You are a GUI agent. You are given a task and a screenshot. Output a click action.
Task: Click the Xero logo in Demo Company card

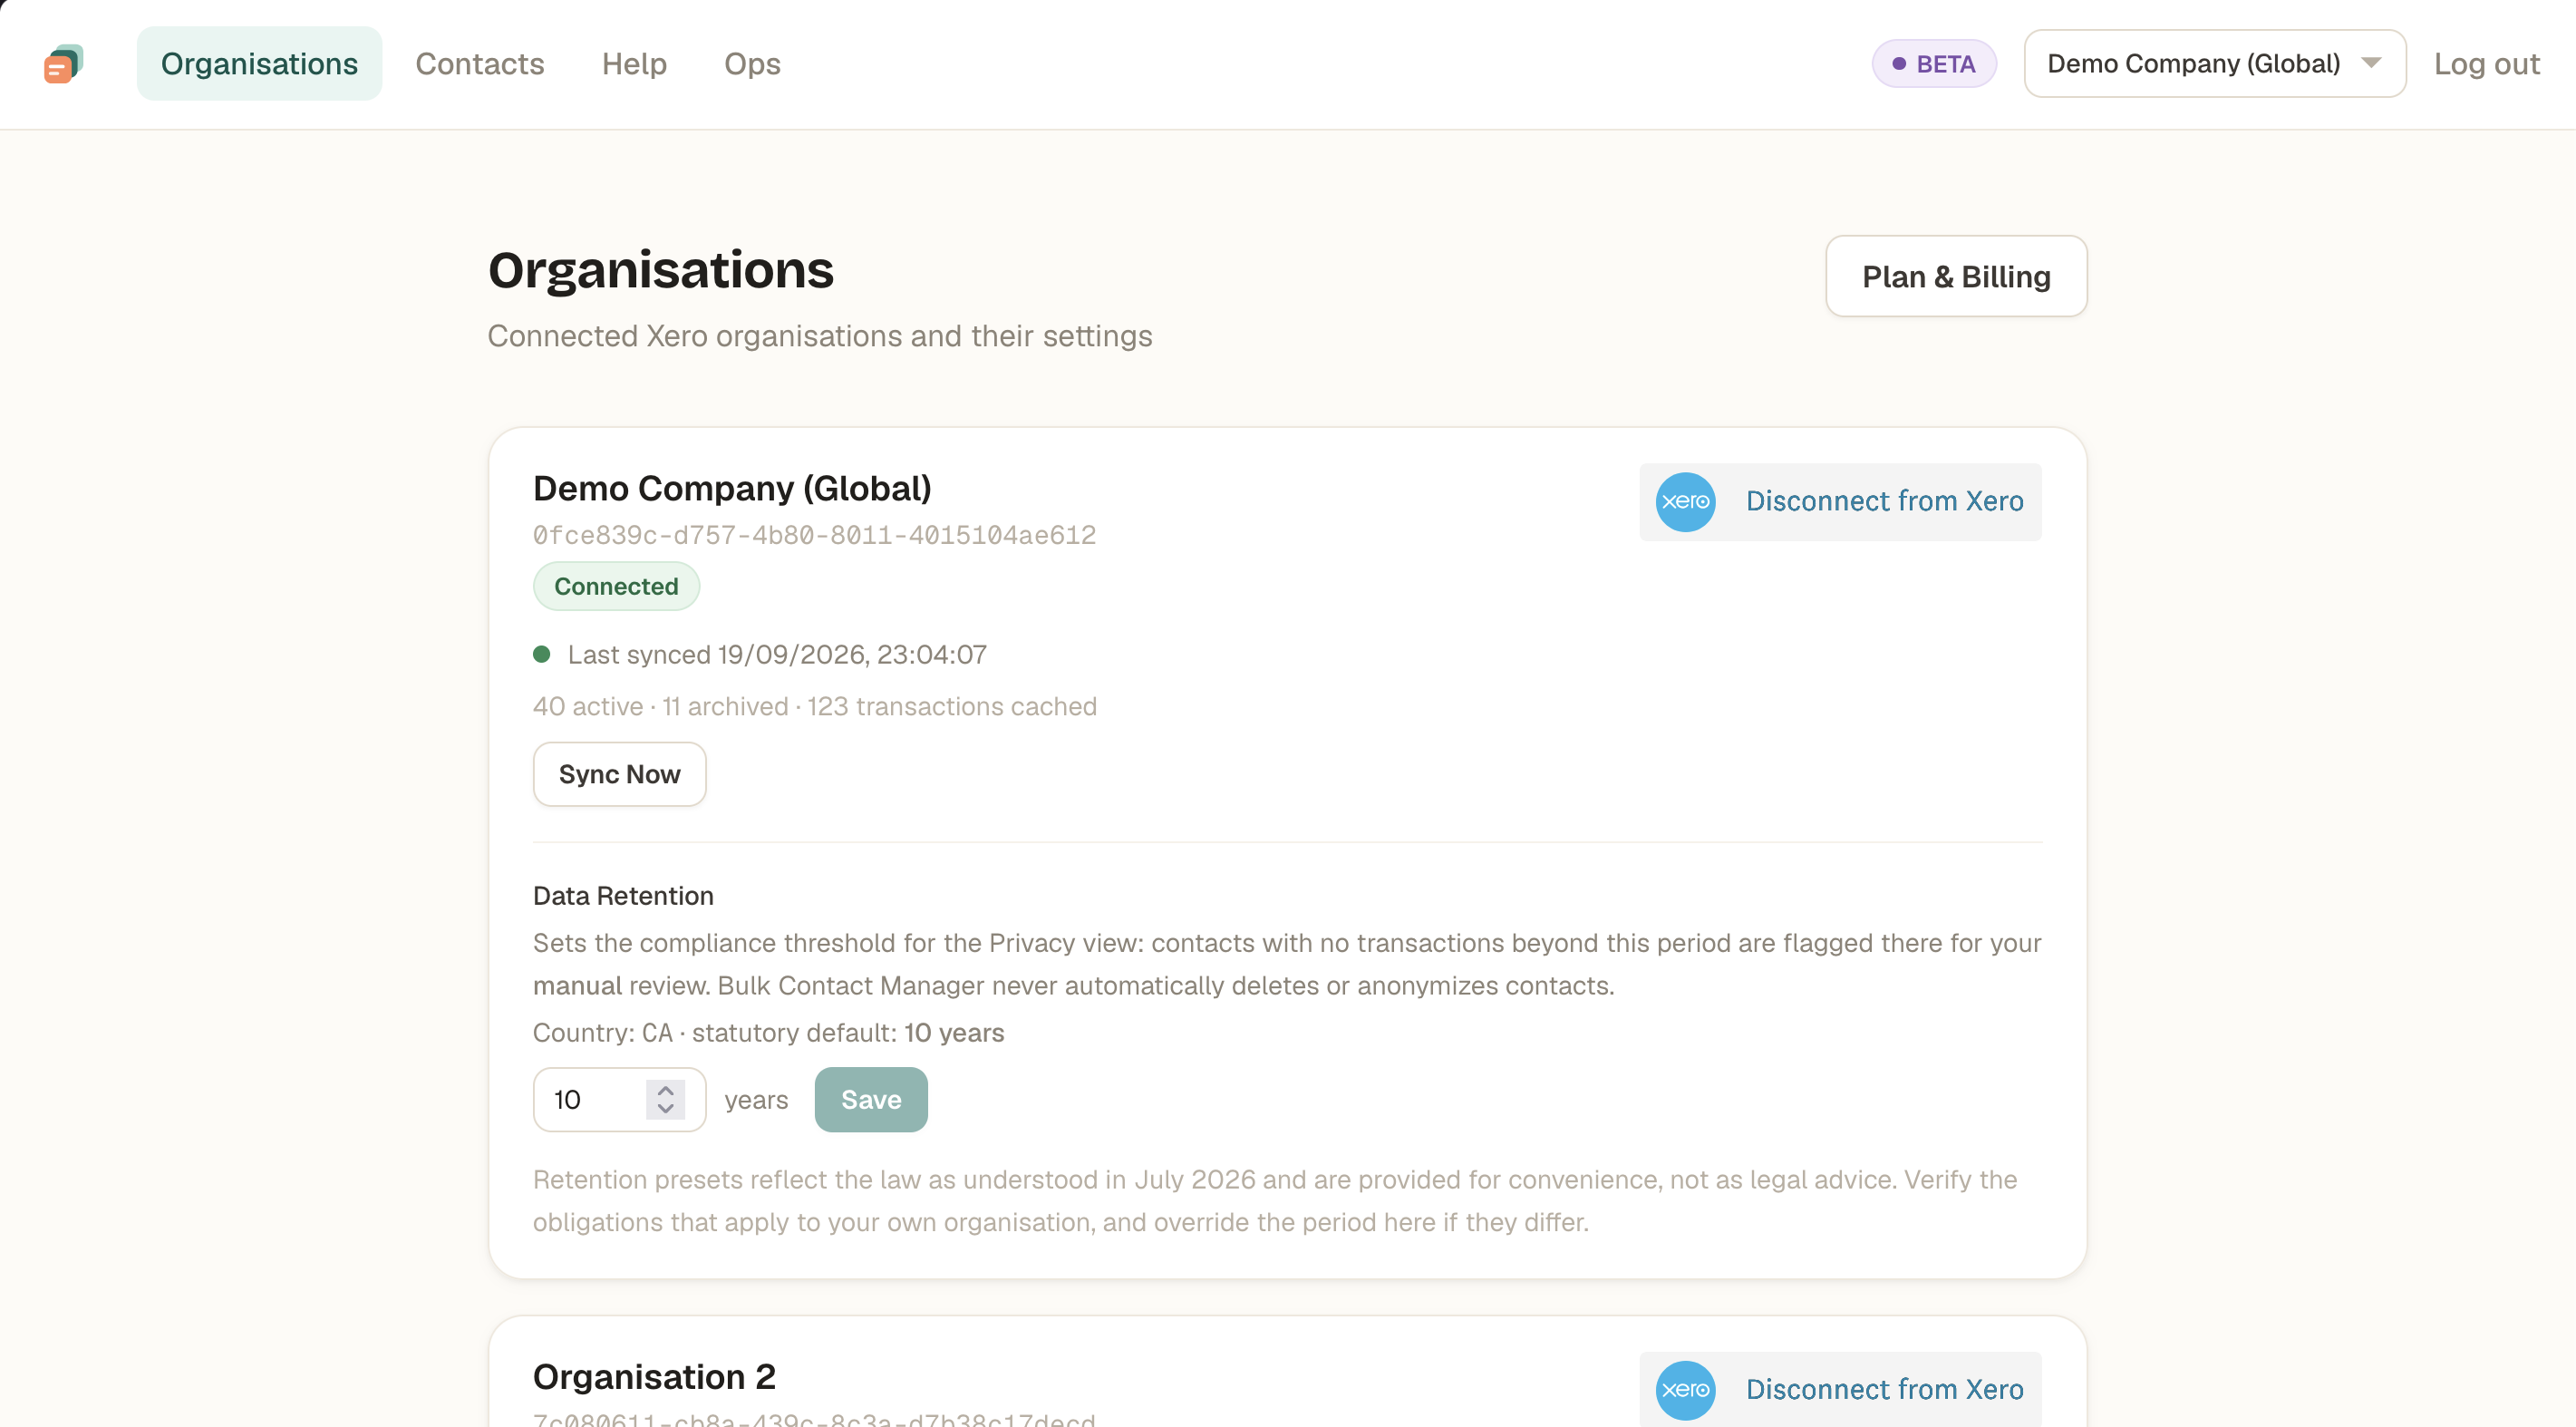pyautogui.click(x=1685, y=502)
